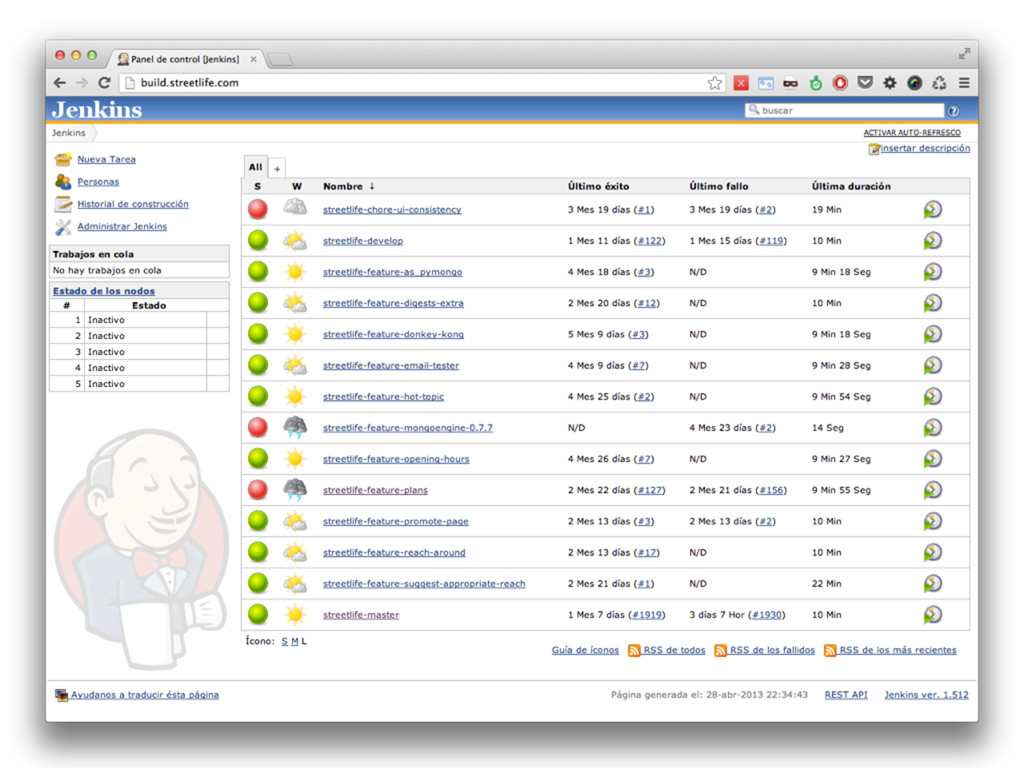The image size is (1024, 768).
Task: Click sunny weather icon of streetlife-master
Action: tap(295, 615)
